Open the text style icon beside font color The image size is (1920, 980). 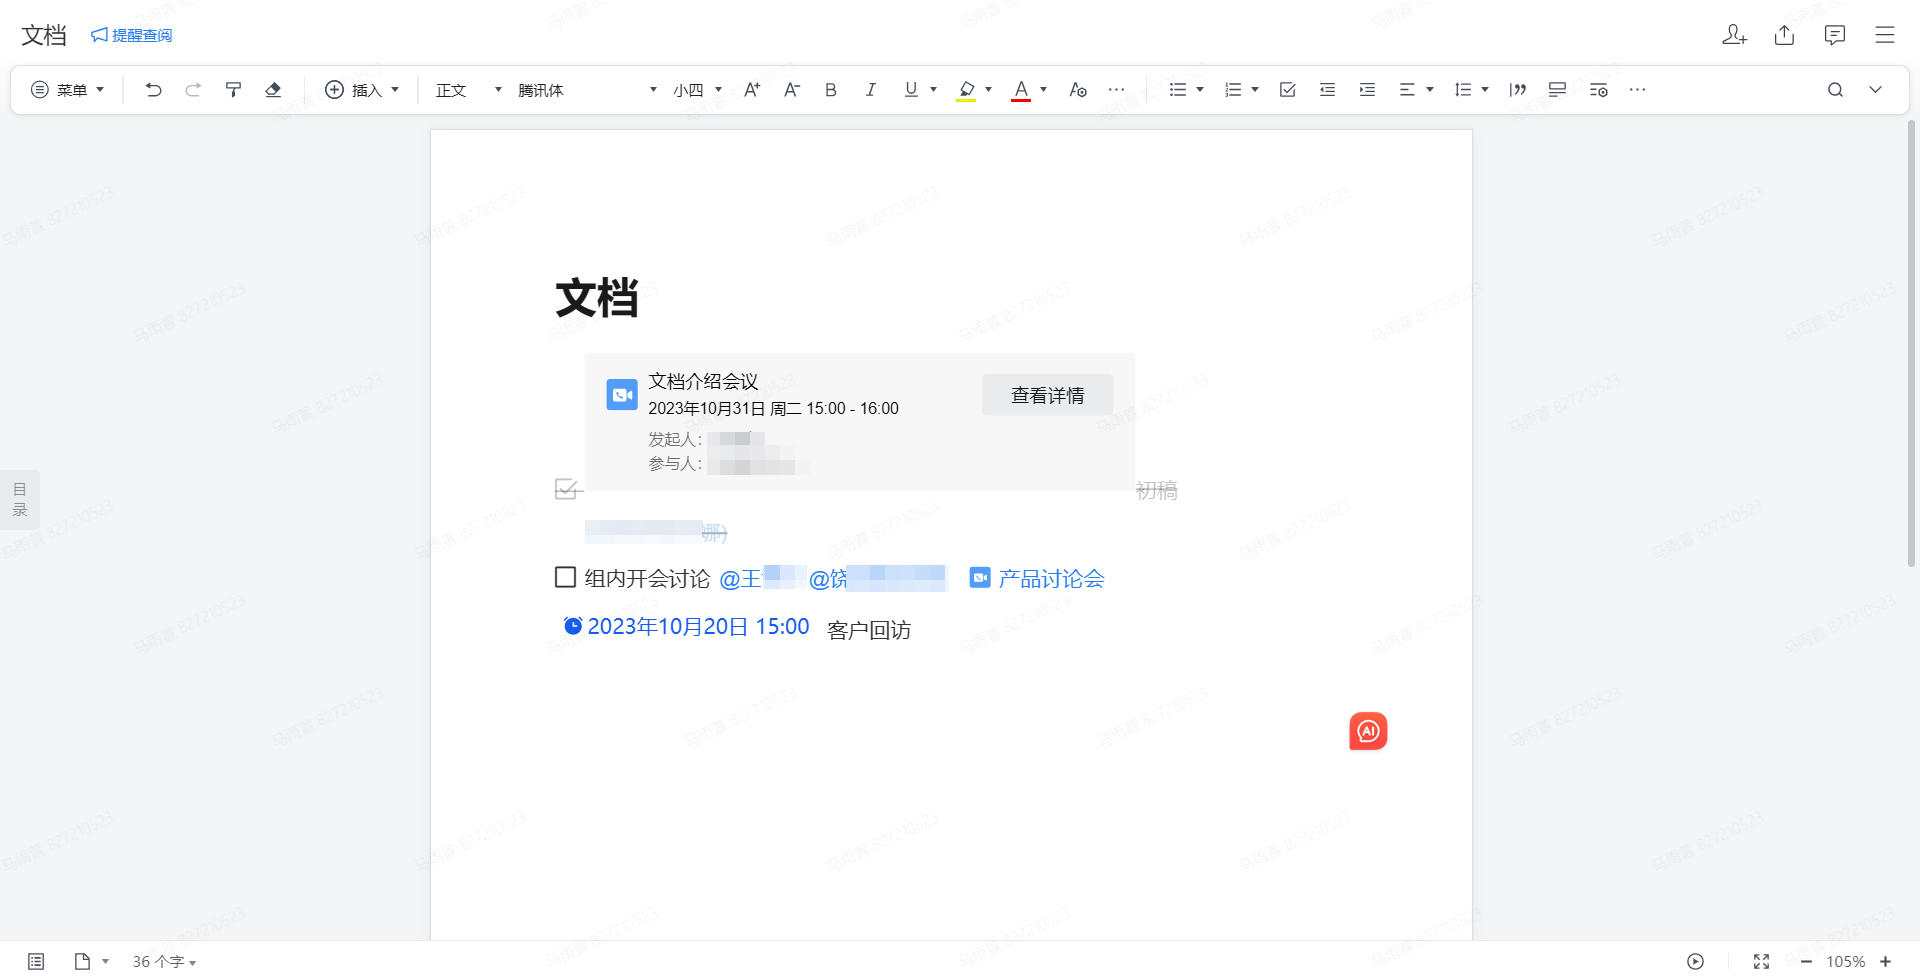(x=1078, y=90)
